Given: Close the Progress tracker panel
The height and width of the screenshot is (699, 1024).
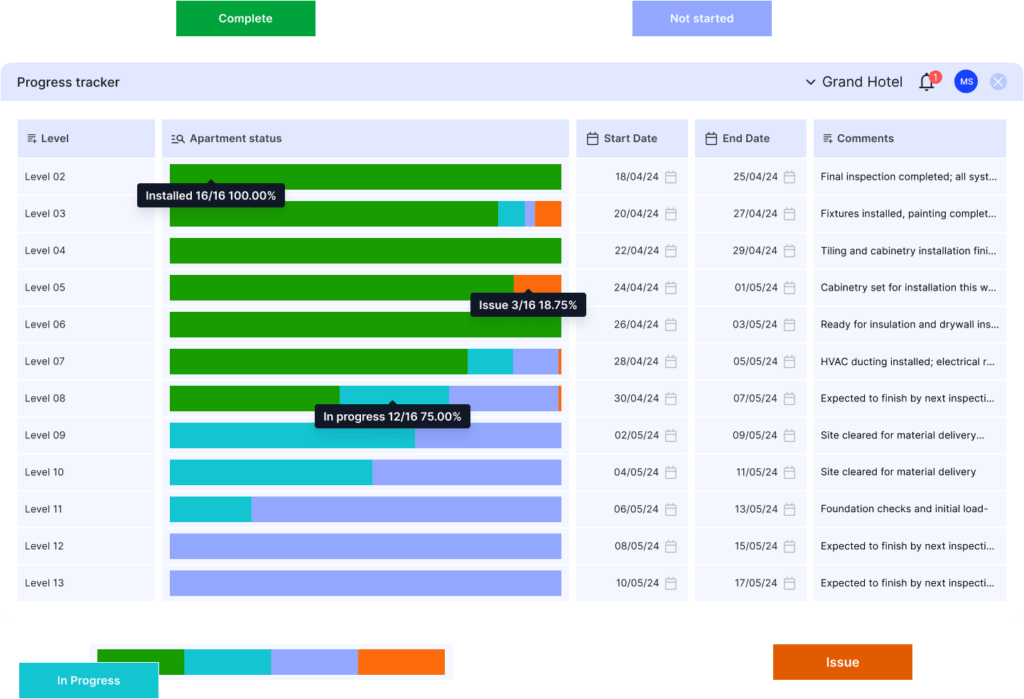Looking at the screenshot, I should [x=998, y=82].
